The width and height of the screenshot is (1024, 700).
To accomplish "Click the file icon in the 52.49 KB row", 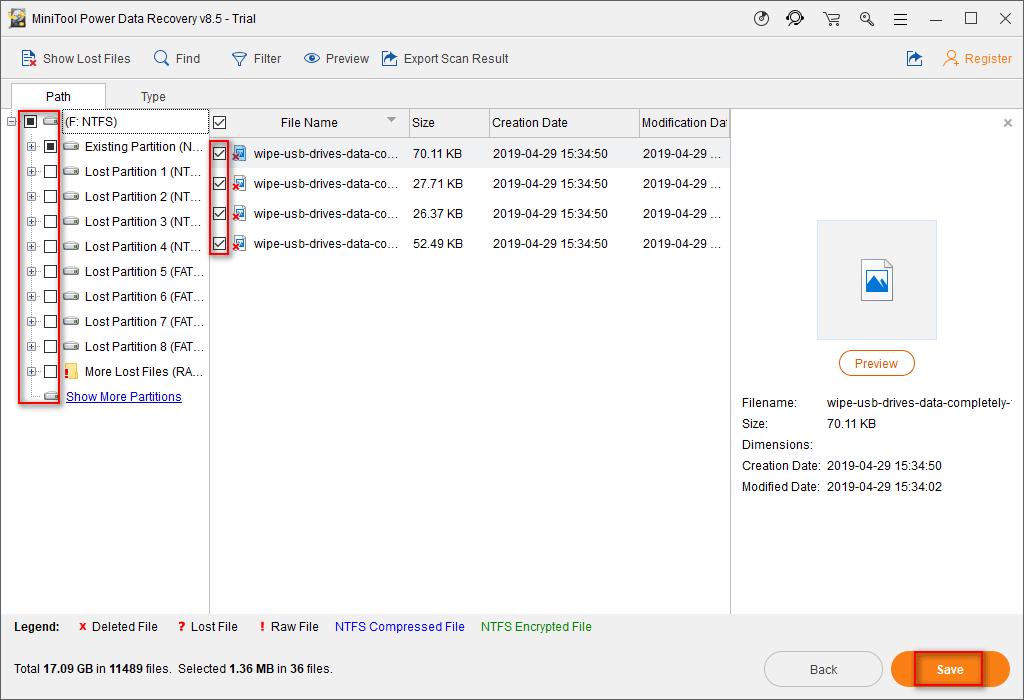I will (239, 244).
